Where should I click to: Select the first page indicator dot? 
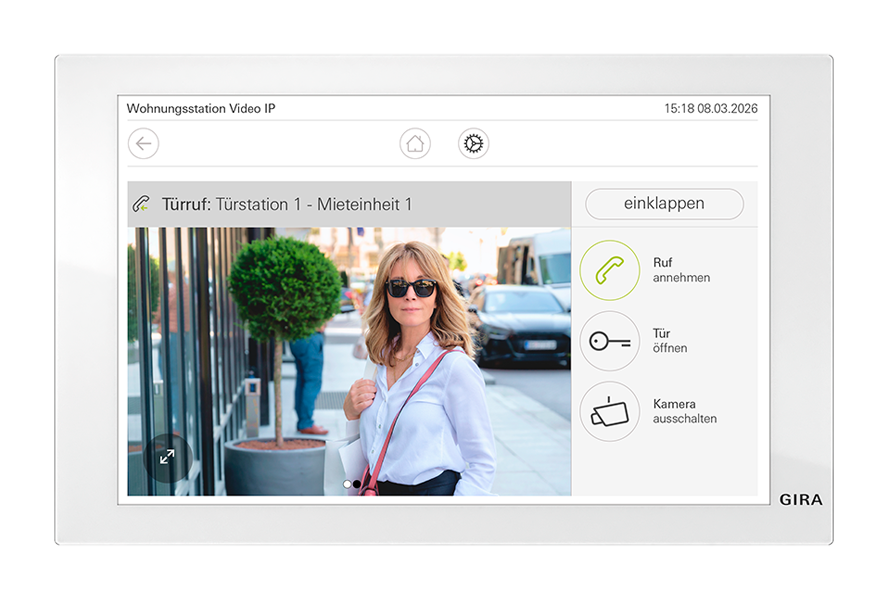[x=347, y=484]
